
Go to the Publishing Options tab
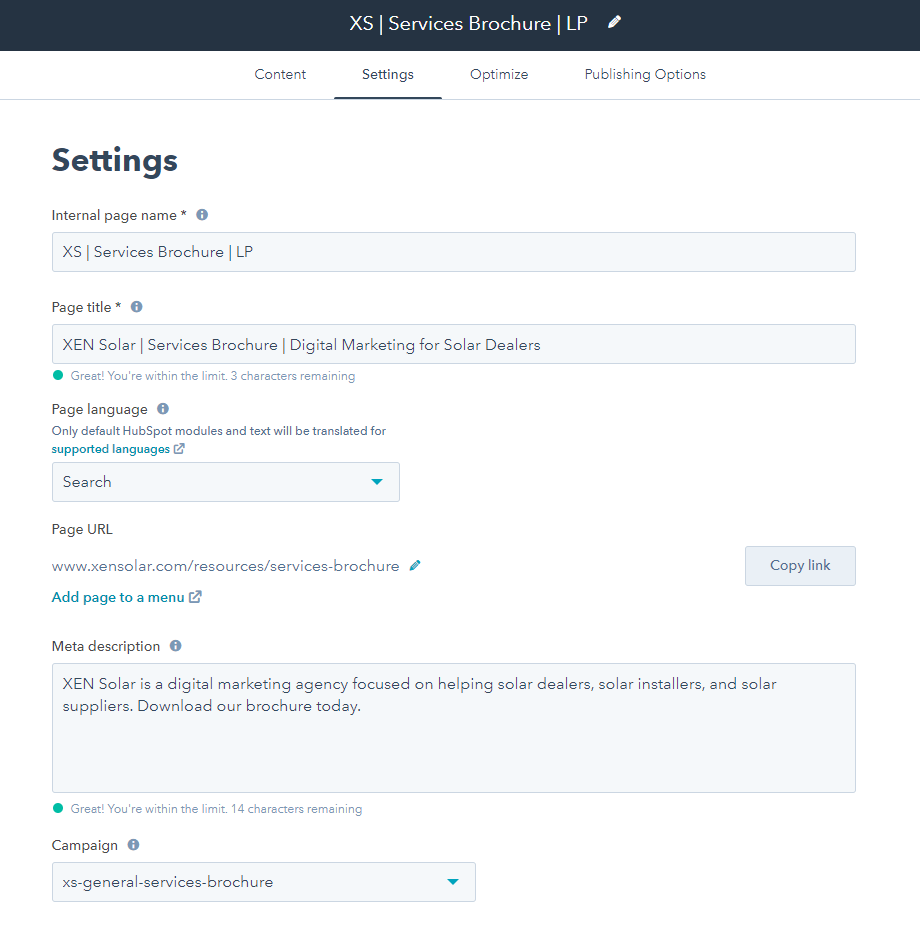pyautogui.click(x=645, y=75)
